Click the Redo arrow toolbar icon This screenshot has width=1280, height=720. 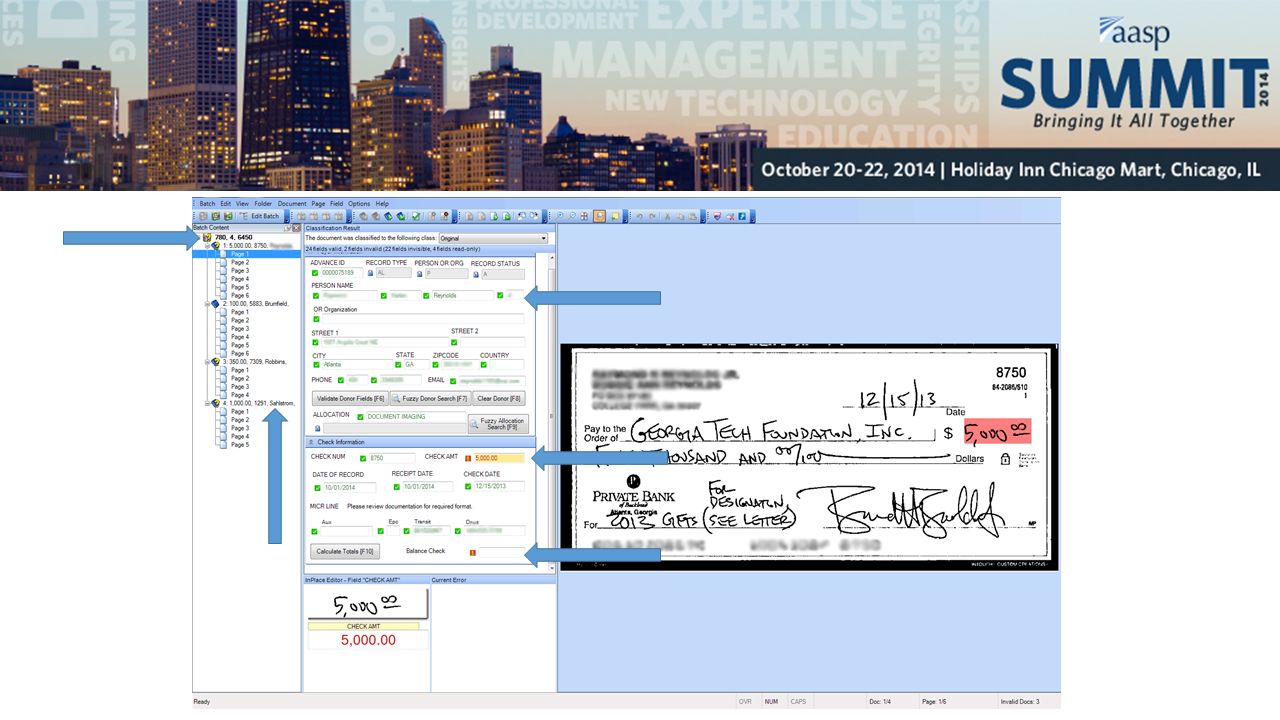click(x=652, y=216)
